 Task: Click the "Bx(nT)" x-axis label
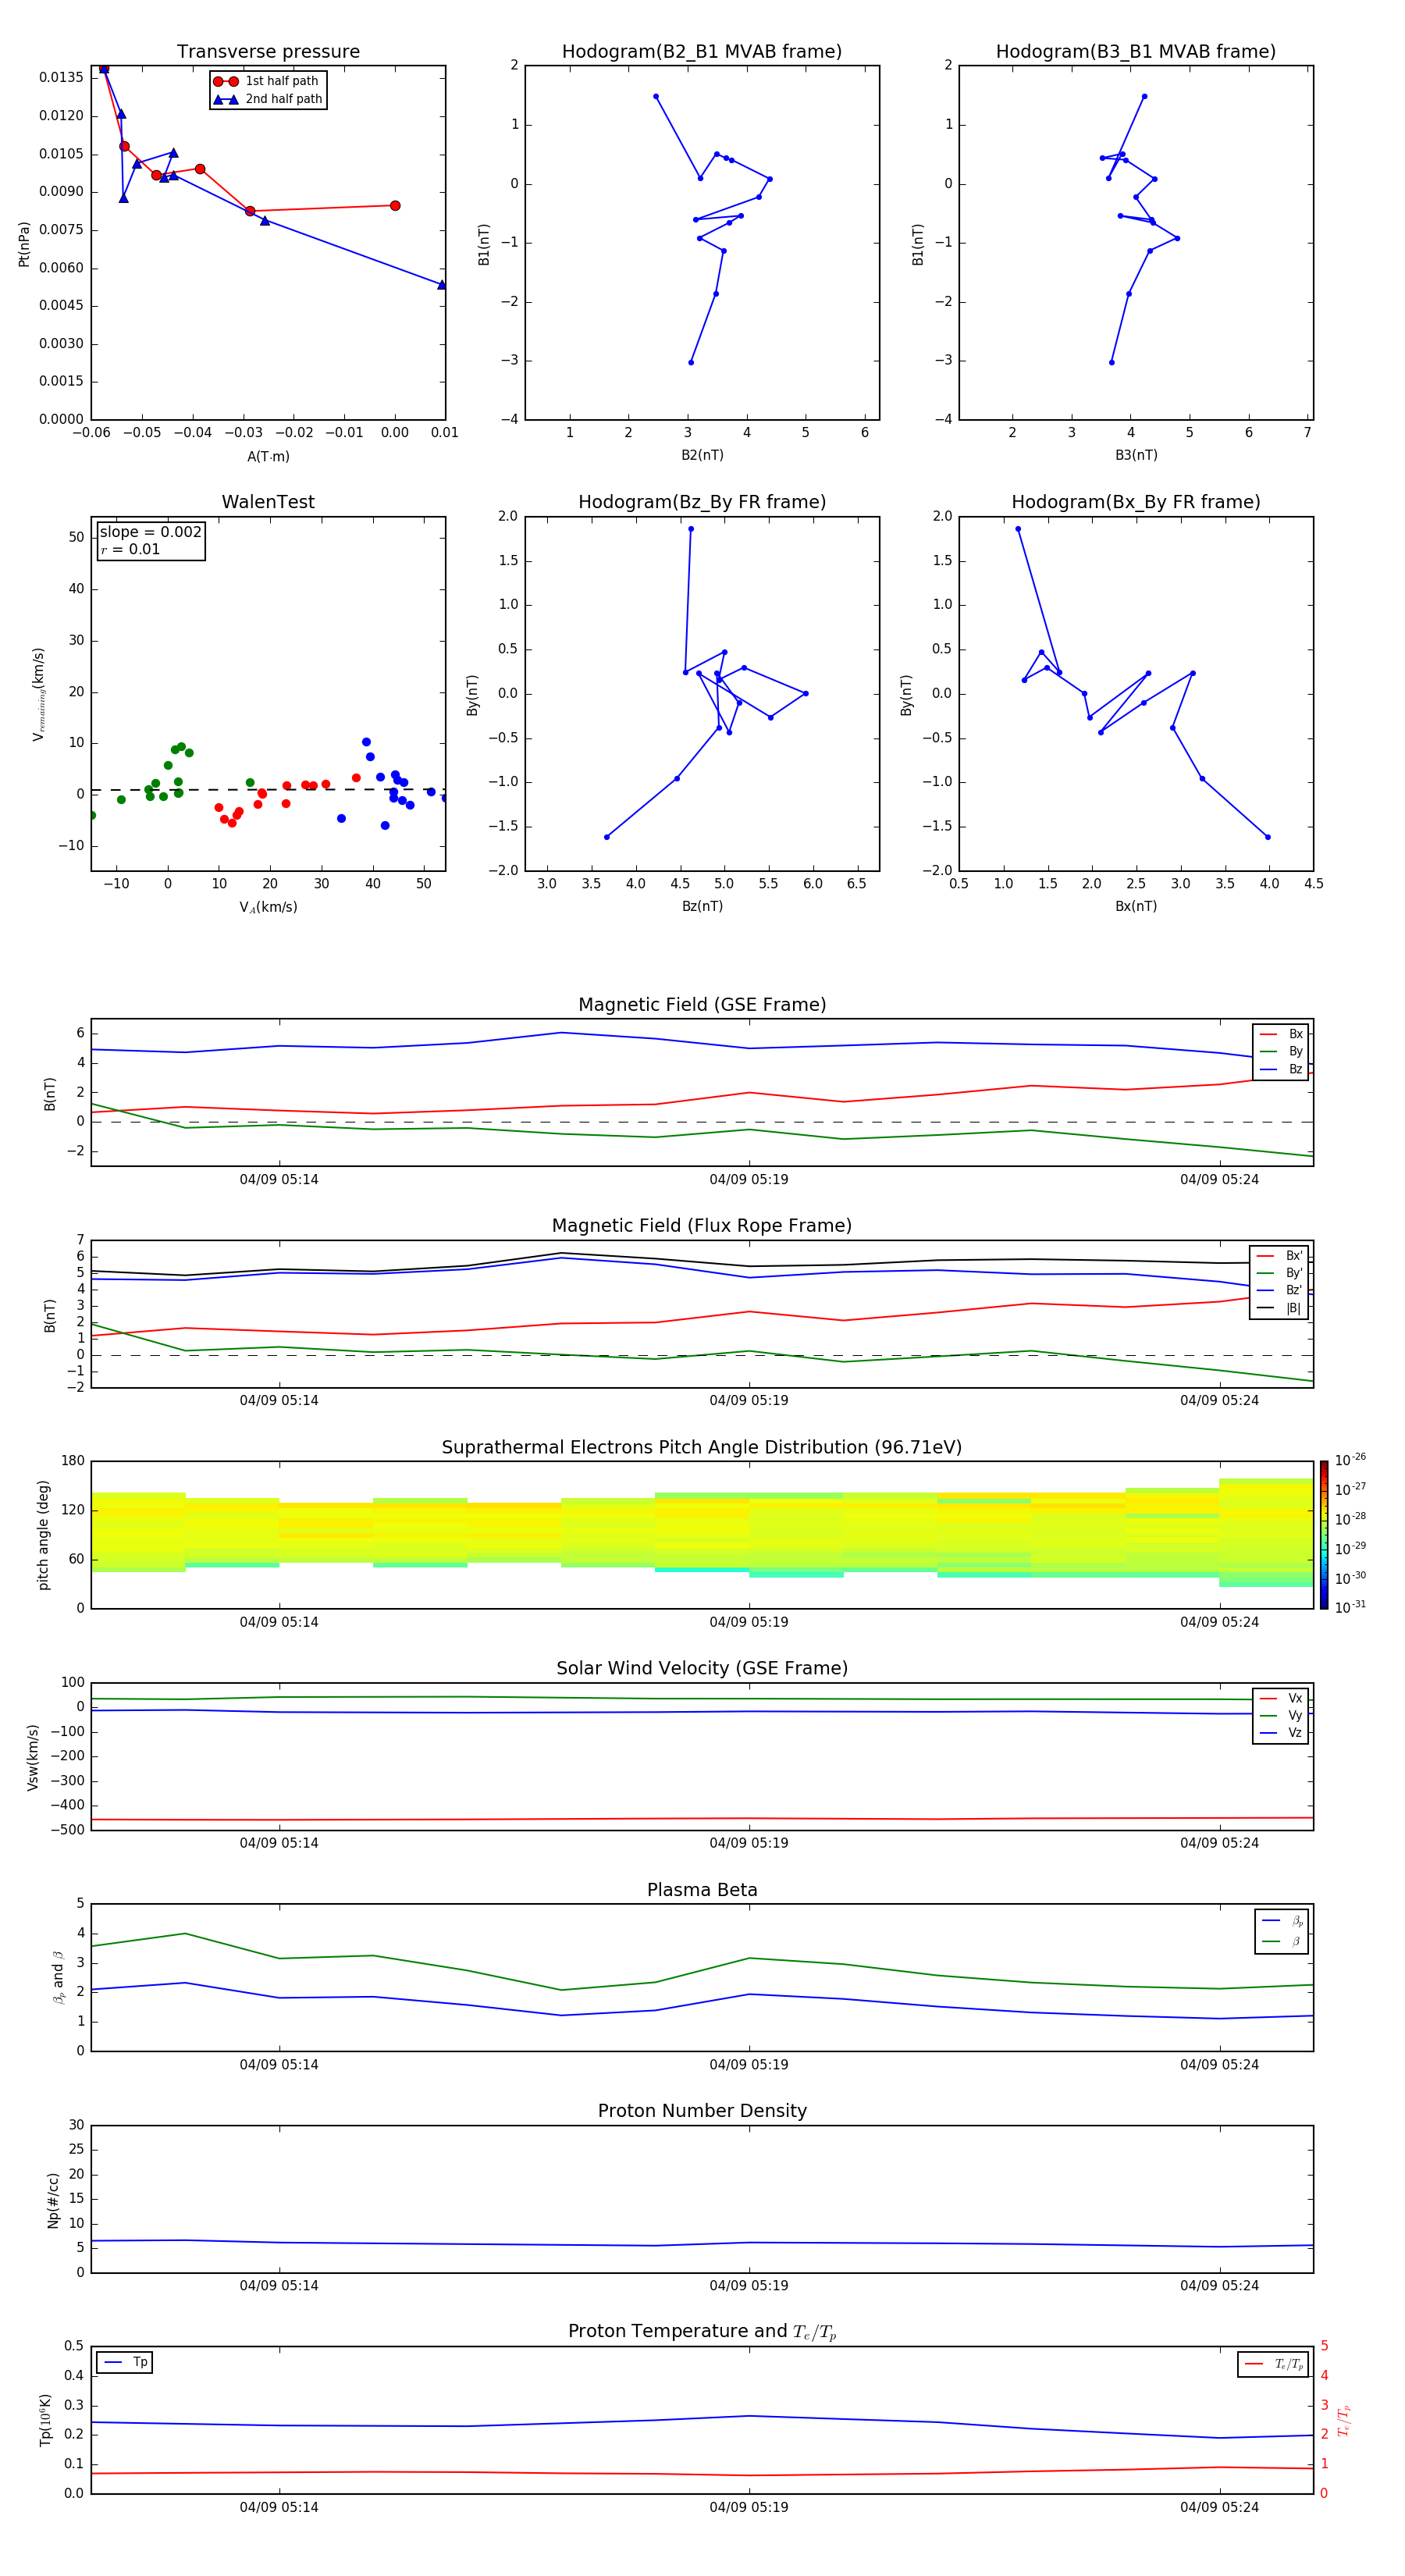click(x=1136, y=906)
